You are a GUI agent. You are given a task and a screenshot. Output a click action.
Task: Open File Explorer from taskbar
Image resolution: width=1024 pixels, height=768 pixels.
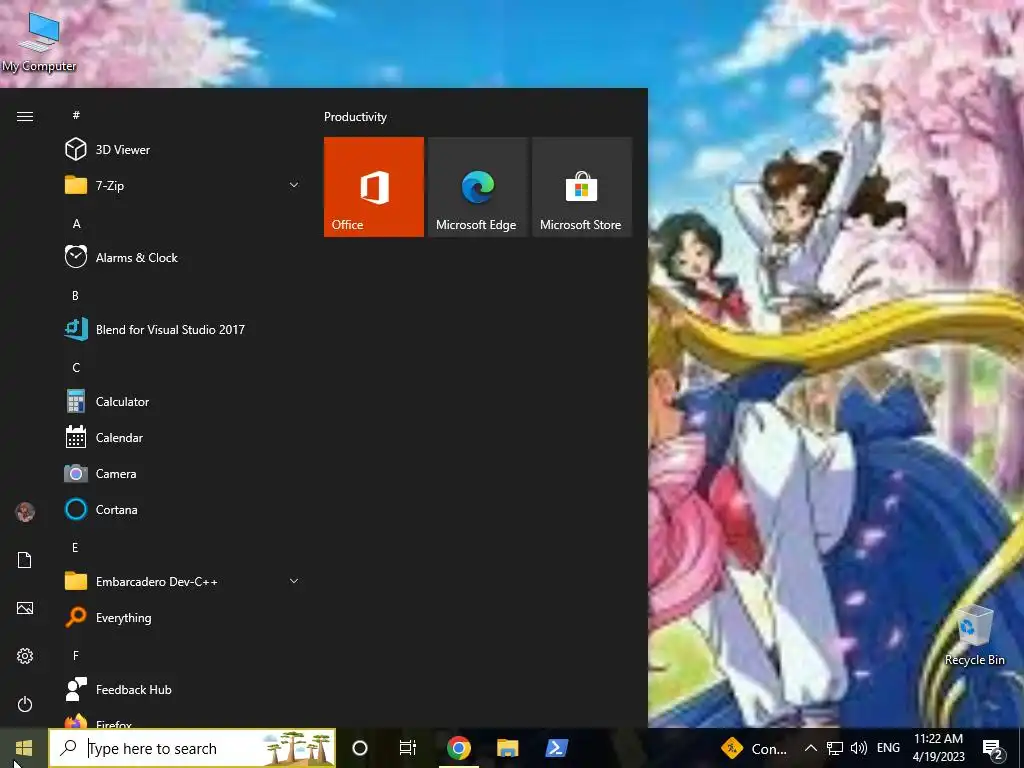pos(507,748)
